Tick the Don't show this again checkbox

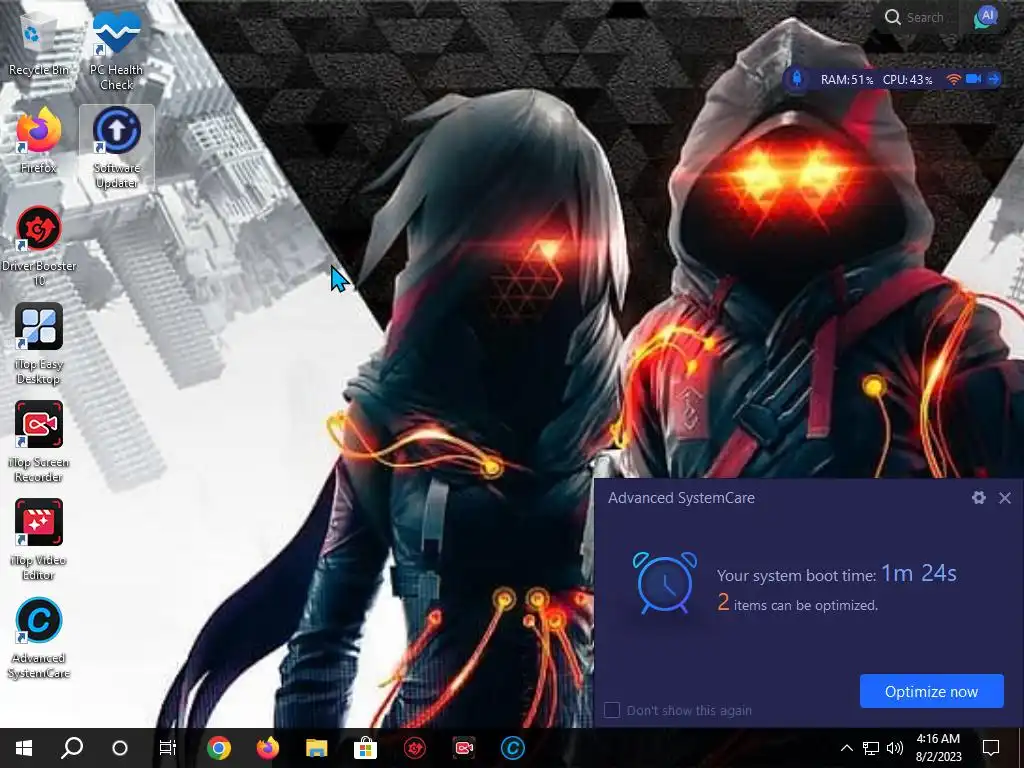612,710
